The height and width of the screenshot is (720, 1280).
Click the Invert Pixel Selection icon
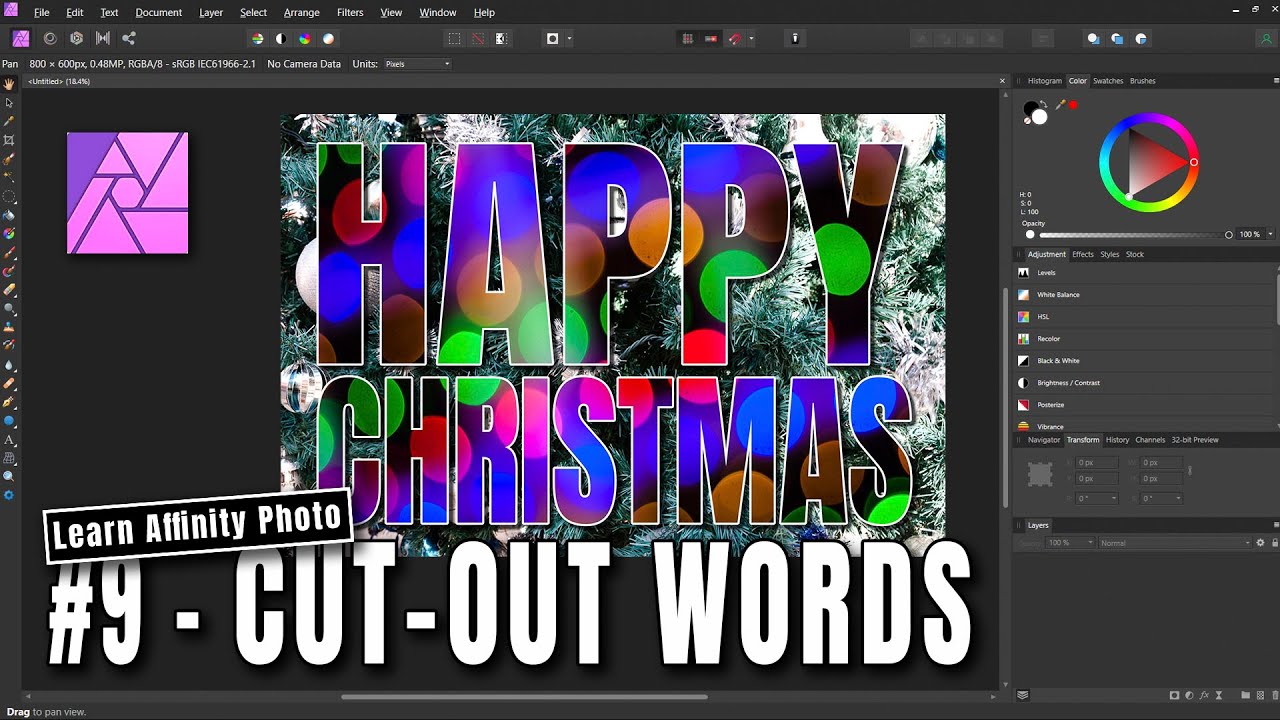point(502,39)
